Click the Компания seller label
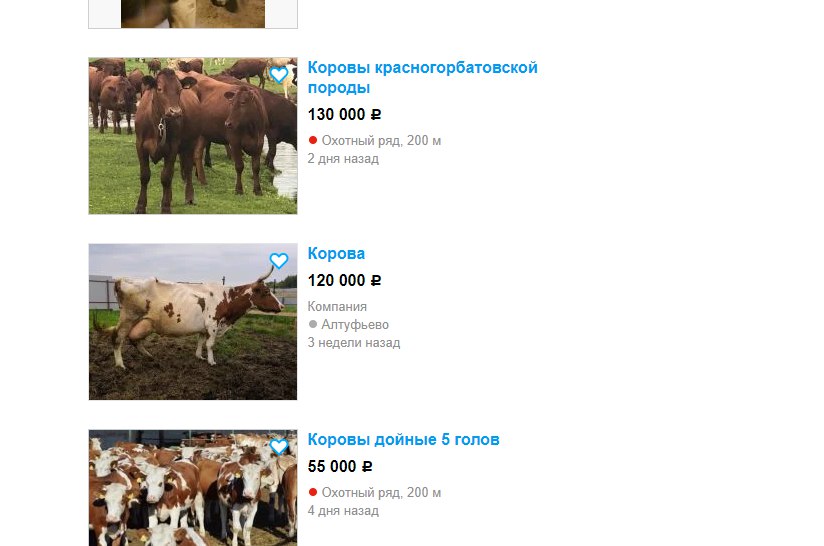The image size is (824, 546). coord(337,306)
